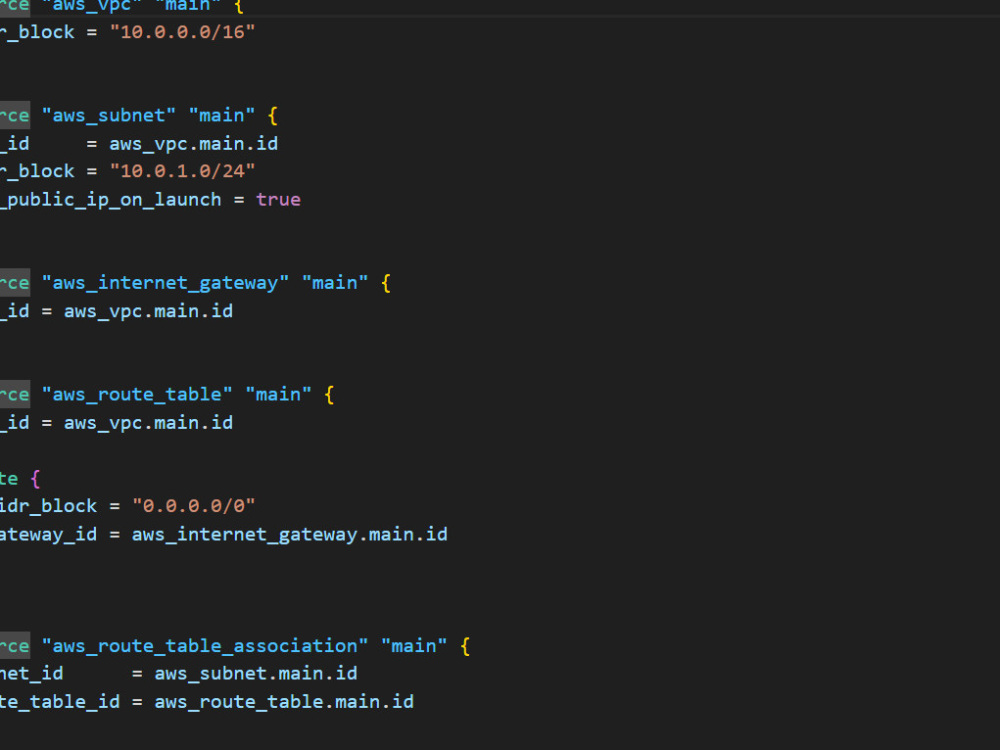
Task: Click aws_vpc.main.id in internet gateway block
Action: 149,311
